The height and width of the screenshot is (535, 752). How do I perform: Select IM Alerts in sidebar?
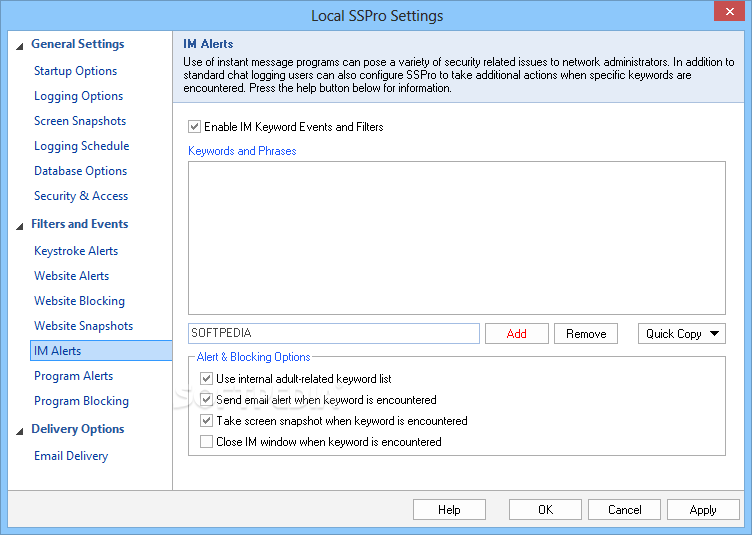(x=101, y=350)
